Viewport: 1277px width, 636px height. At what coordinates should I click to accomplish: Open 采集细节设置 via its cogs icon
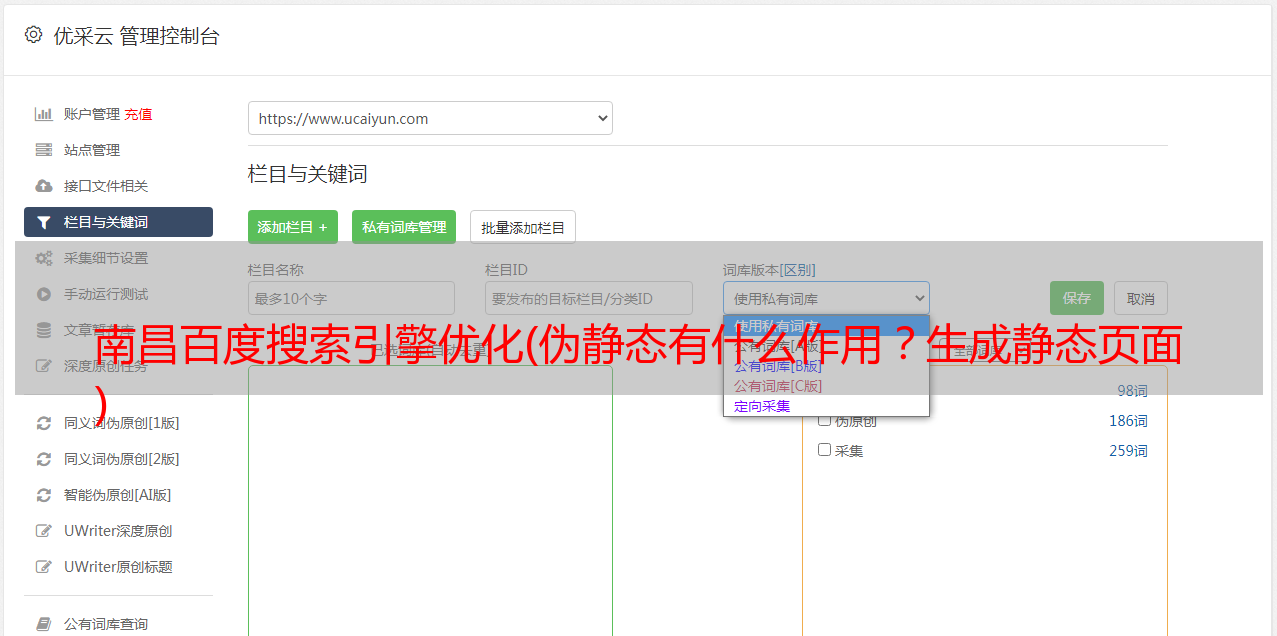(x=44, y=258)
